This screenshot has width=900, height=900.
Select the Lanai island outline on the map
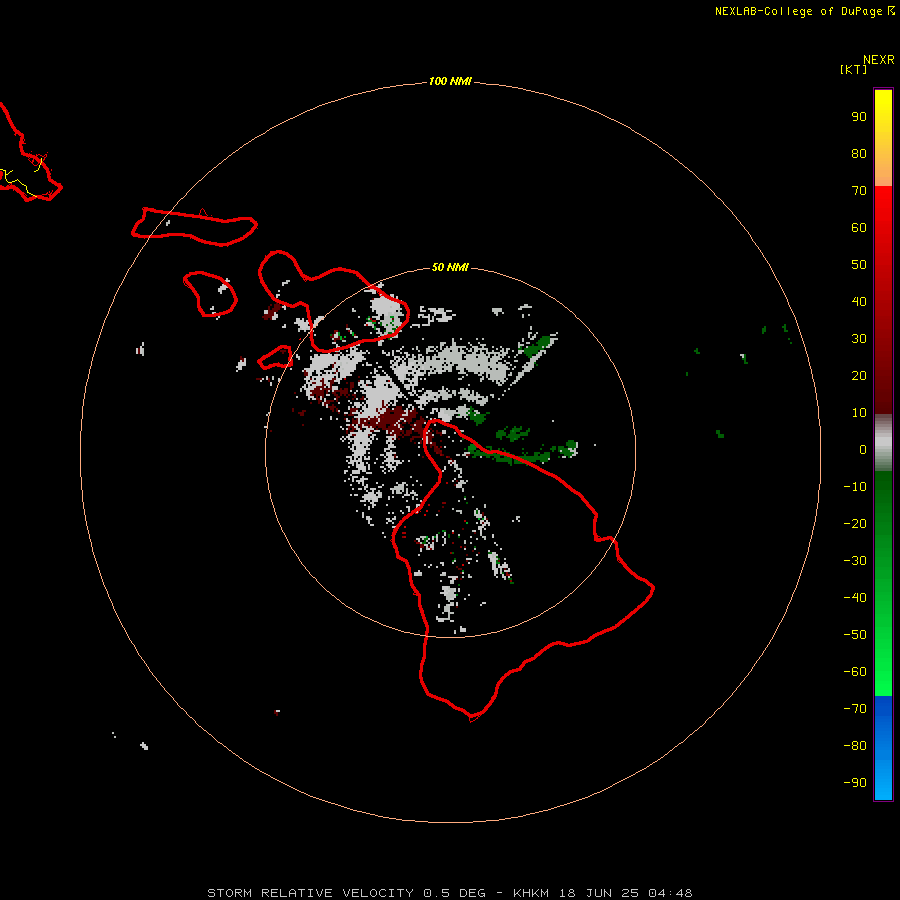(x=210, y=294)
